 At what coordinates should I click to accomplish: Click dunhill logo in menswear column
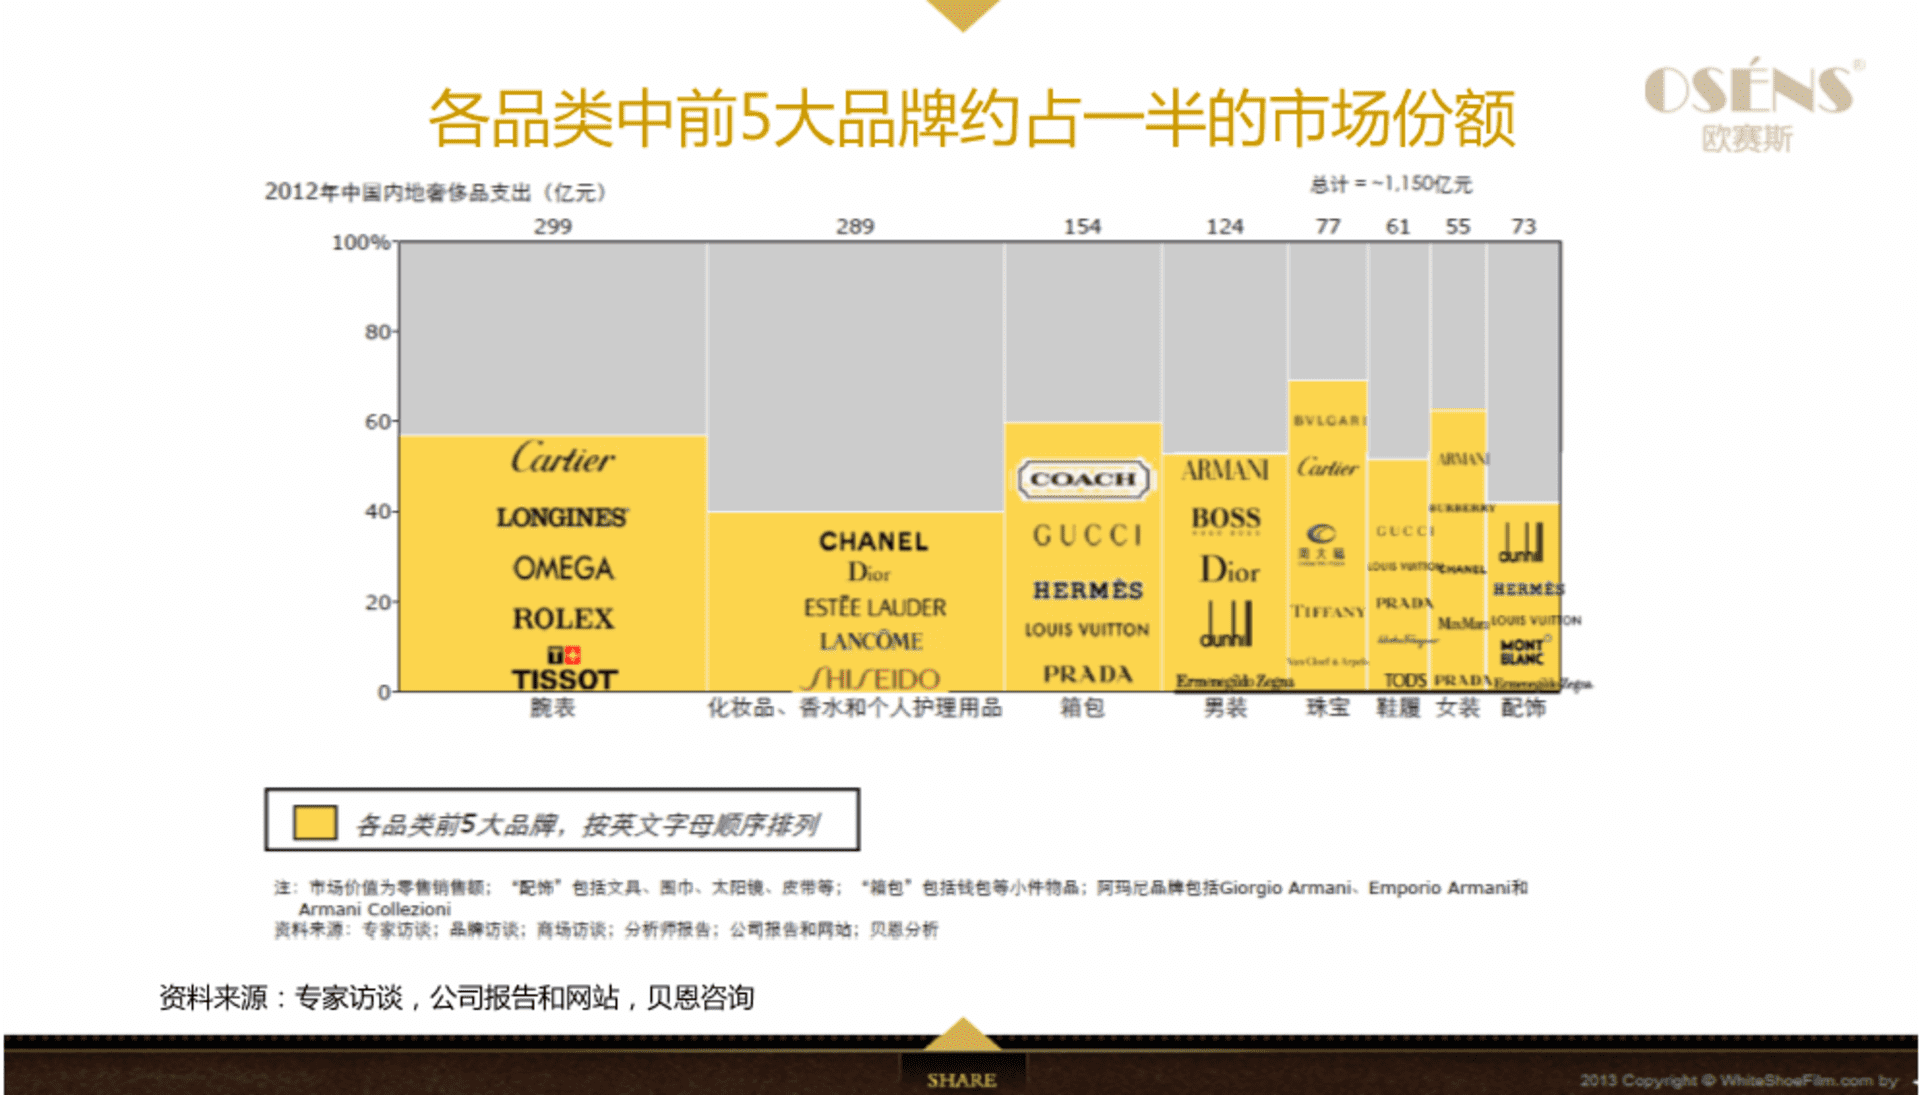1226,624
